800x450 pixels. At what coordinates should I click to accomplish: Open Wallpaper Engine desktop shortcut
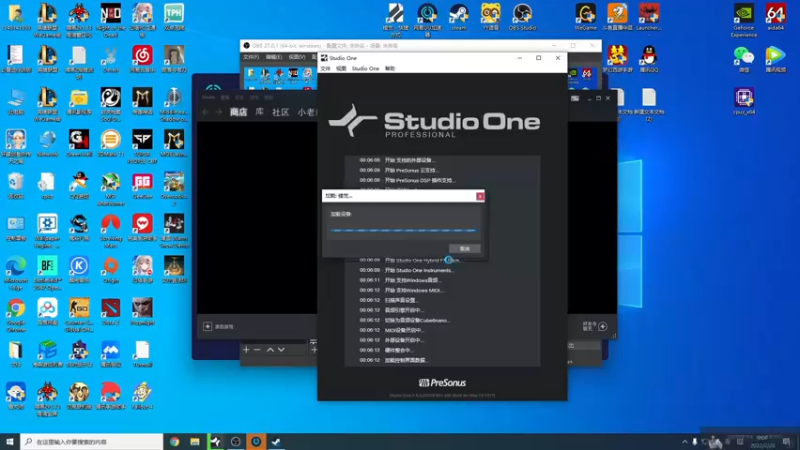(47, 231)
